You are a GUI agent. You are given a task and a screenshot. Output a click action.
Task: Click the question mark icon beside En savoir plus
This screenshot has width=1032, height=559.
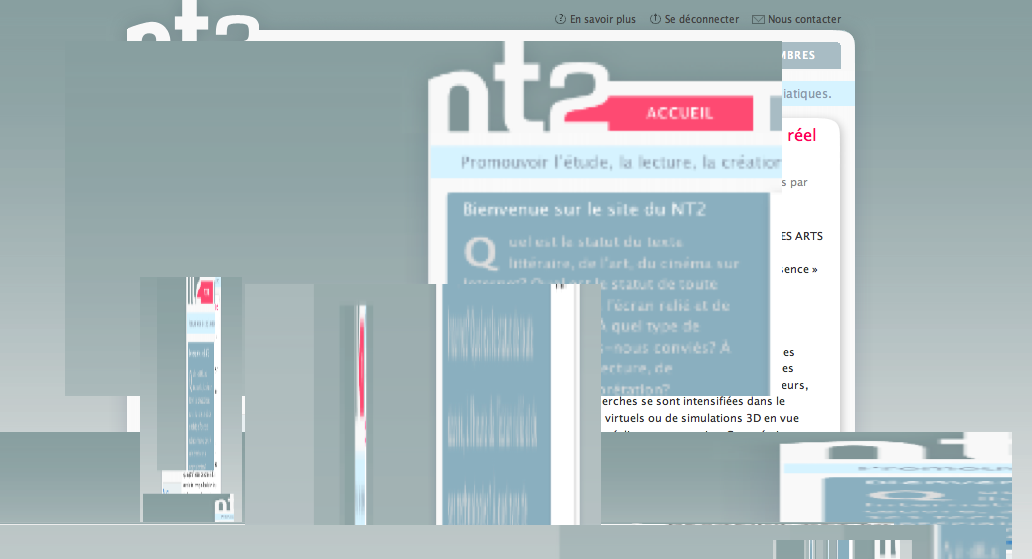coord(561,19)
